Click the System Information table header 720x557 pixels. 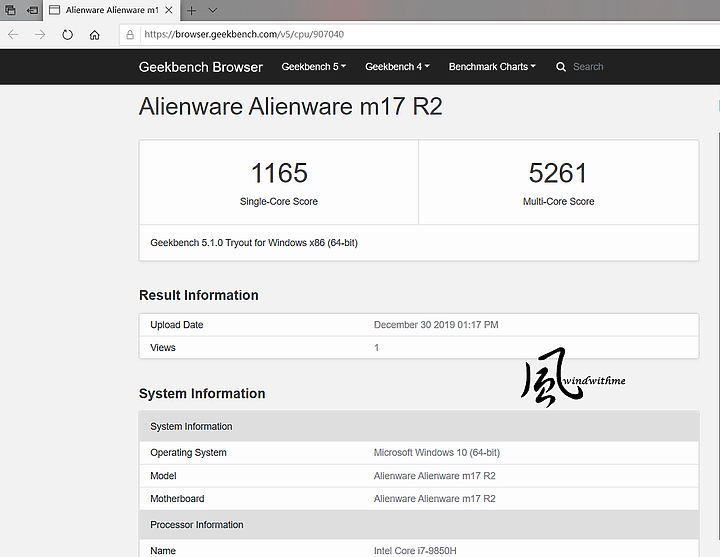(419, 427)
